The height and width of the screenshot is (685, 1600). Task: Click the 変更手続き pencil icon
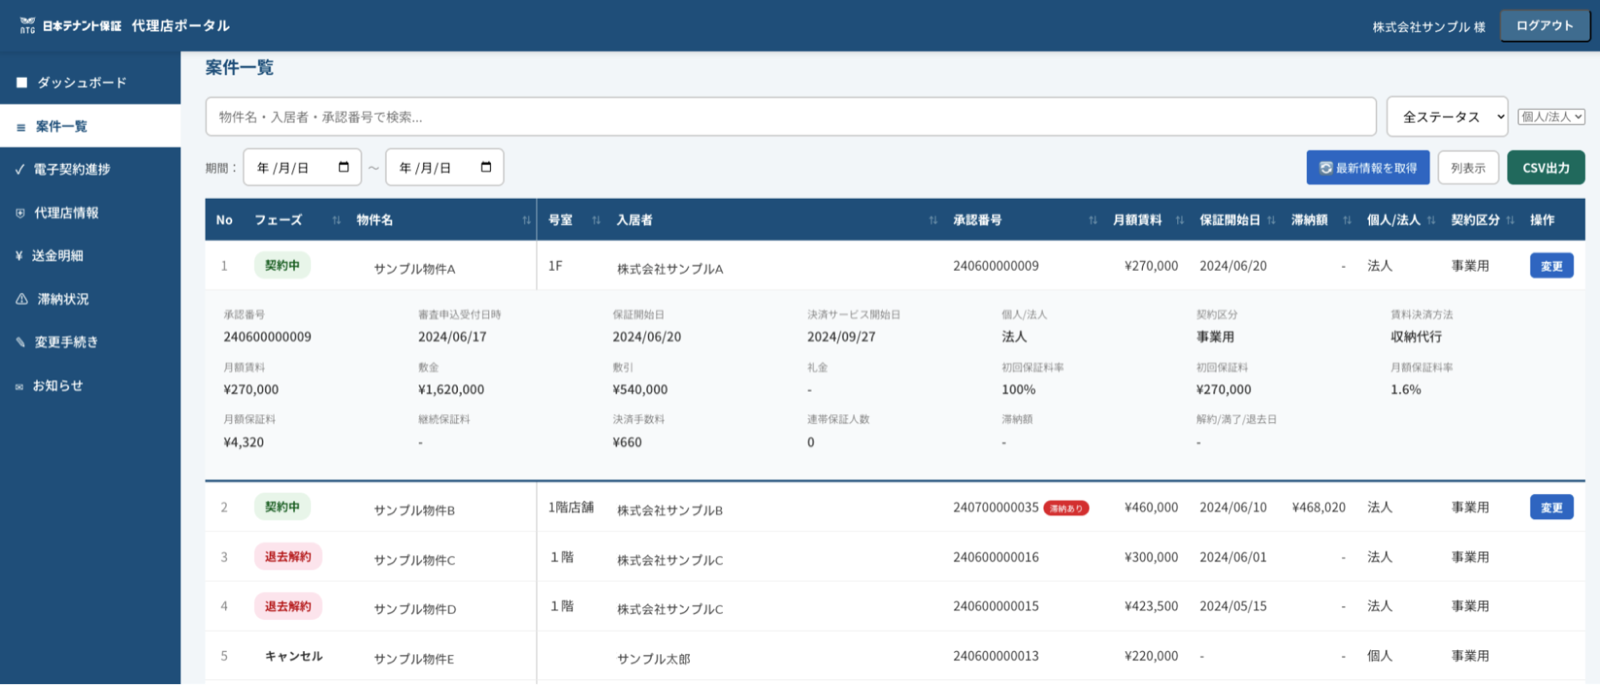tap(20, 342)
